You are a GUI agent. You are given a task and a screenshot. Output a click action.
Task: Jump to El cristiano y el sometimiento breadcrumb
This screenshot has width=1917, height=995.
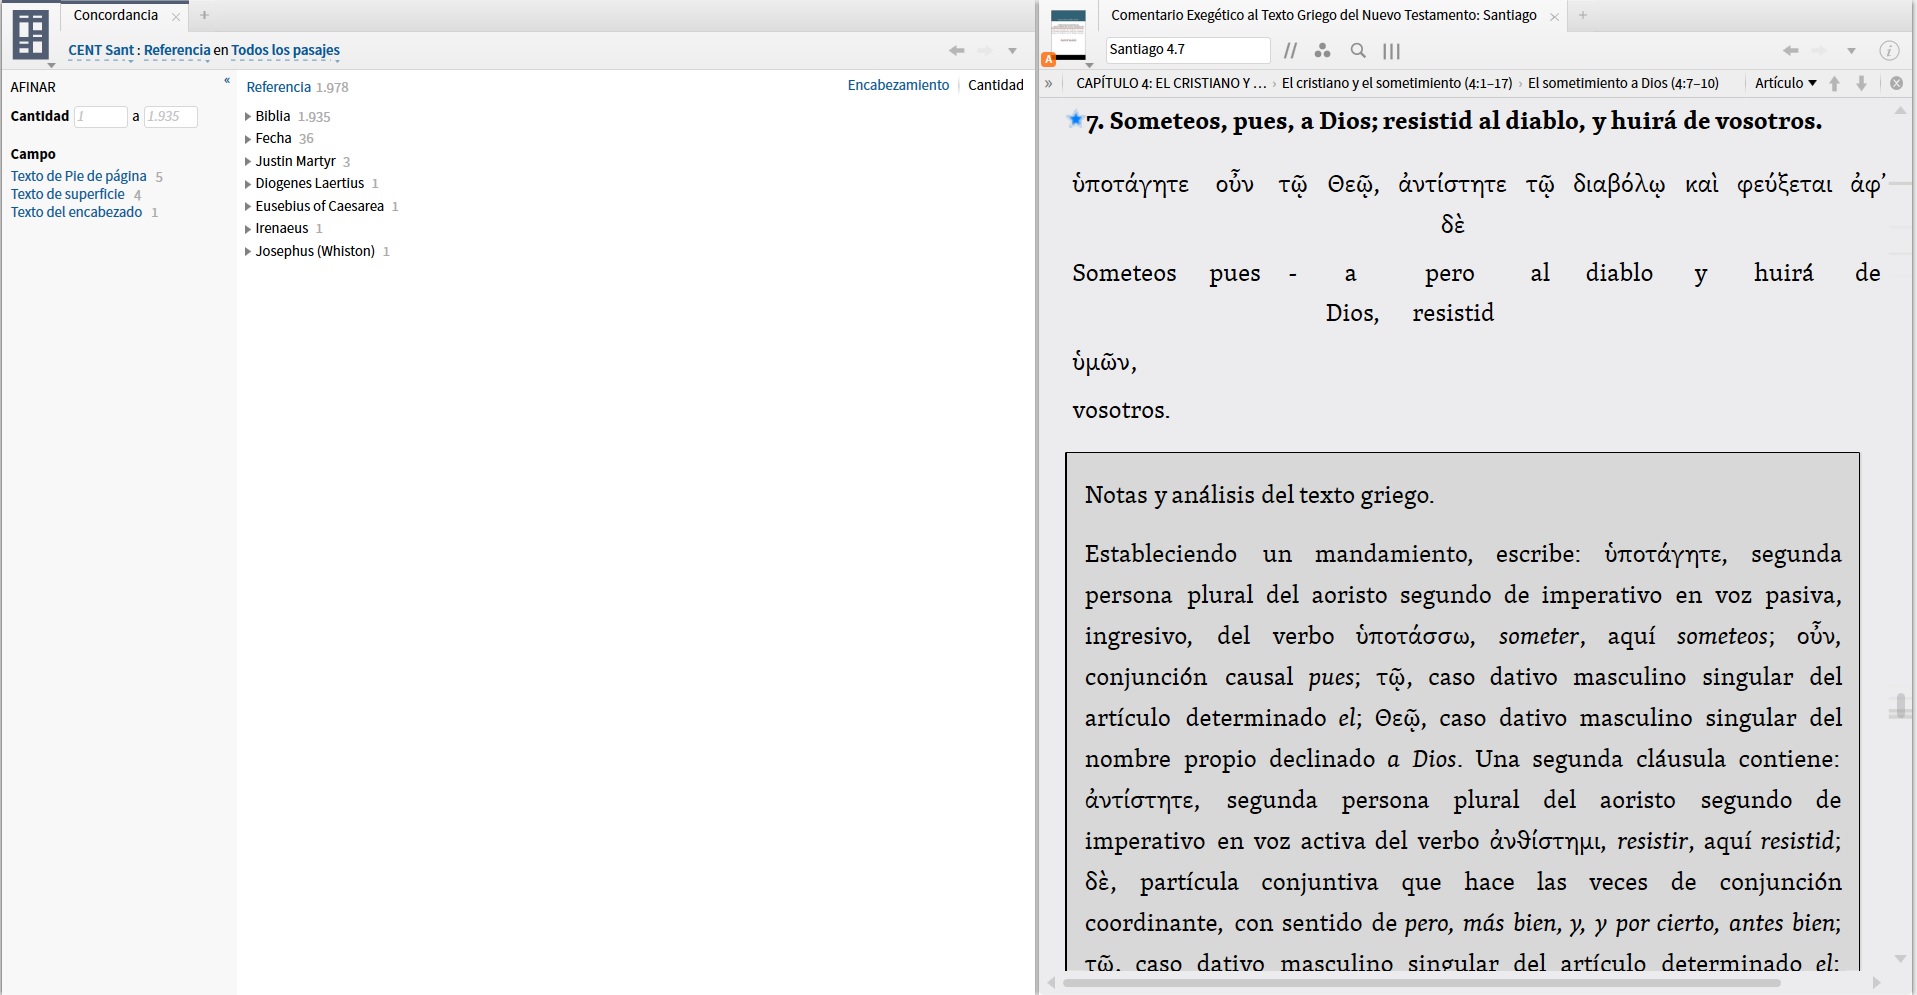tap(1397, 83)
